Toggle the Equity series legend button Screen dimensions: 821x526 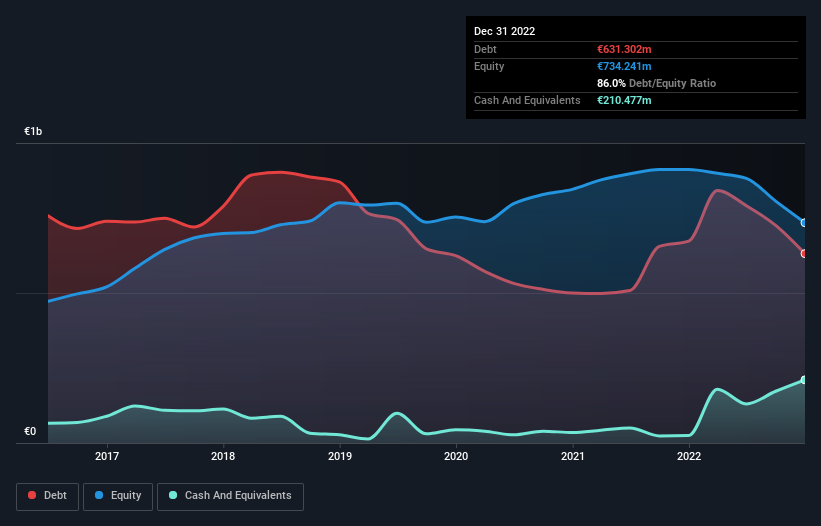tap(118, 496)
